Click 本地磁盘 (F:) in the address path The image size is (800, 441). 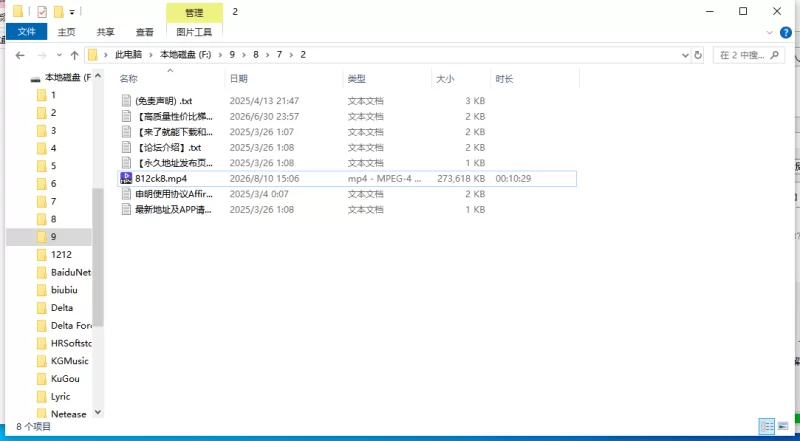coord(186,55)
